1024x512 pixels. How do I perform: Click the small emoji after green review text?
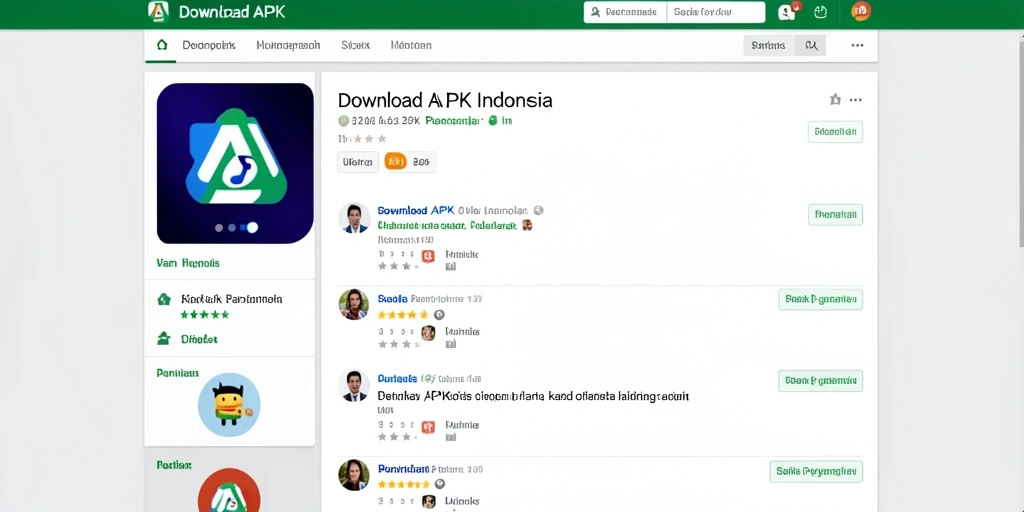point(527,225)
